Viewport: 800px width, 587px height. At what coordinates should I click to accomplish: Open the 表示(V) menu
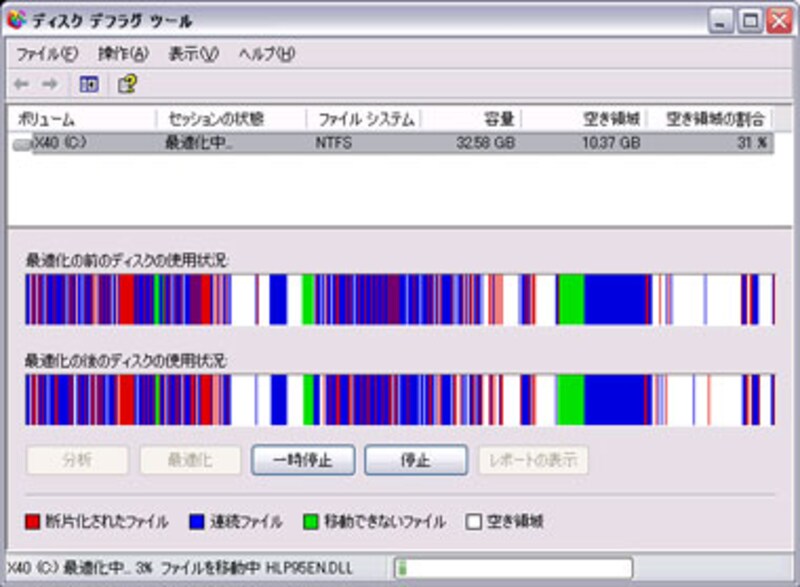[193, 54]
